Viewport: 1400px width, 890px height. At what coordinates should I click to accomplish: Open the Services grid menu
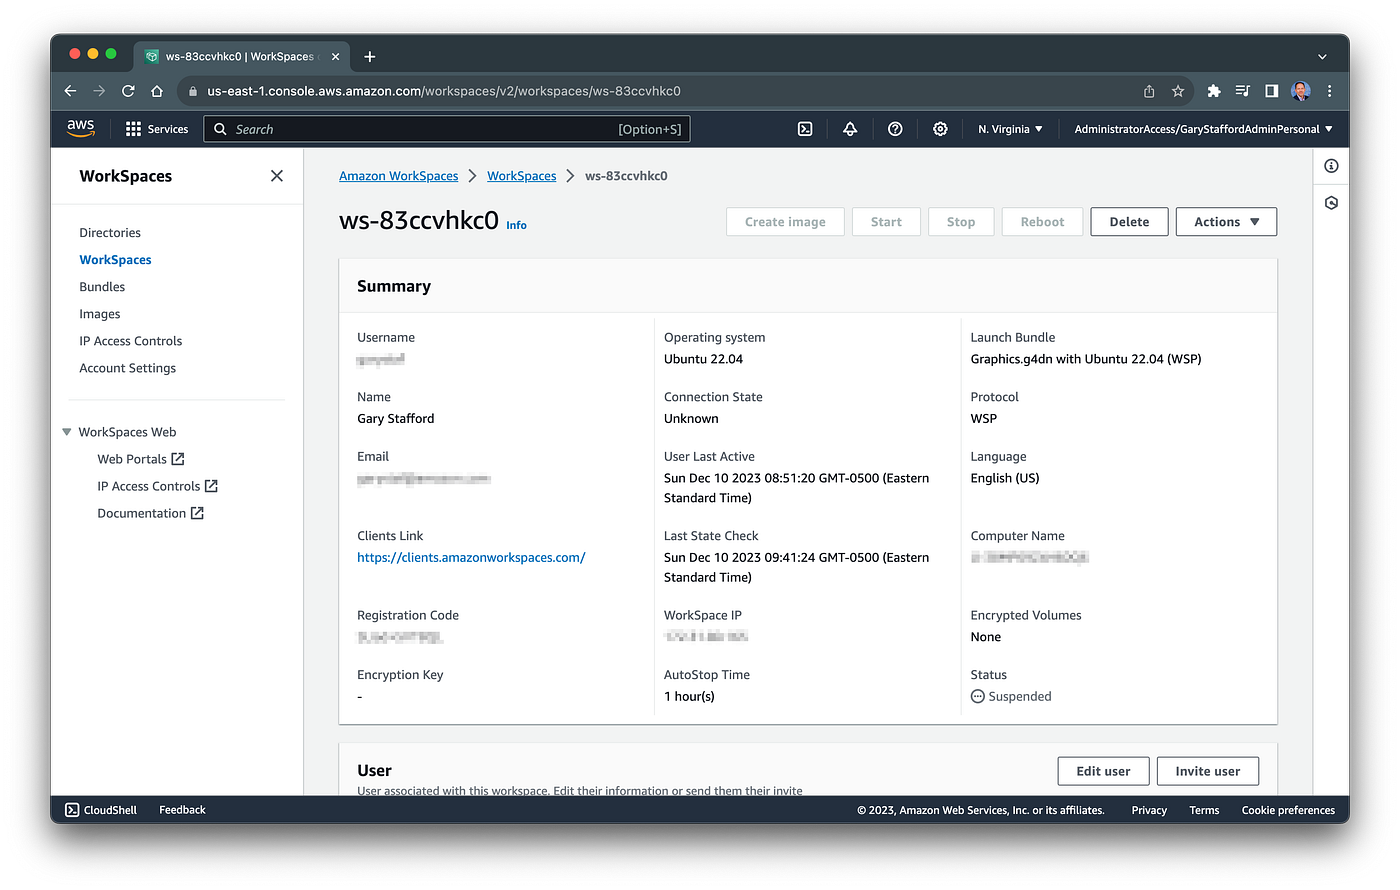point(157,129)
